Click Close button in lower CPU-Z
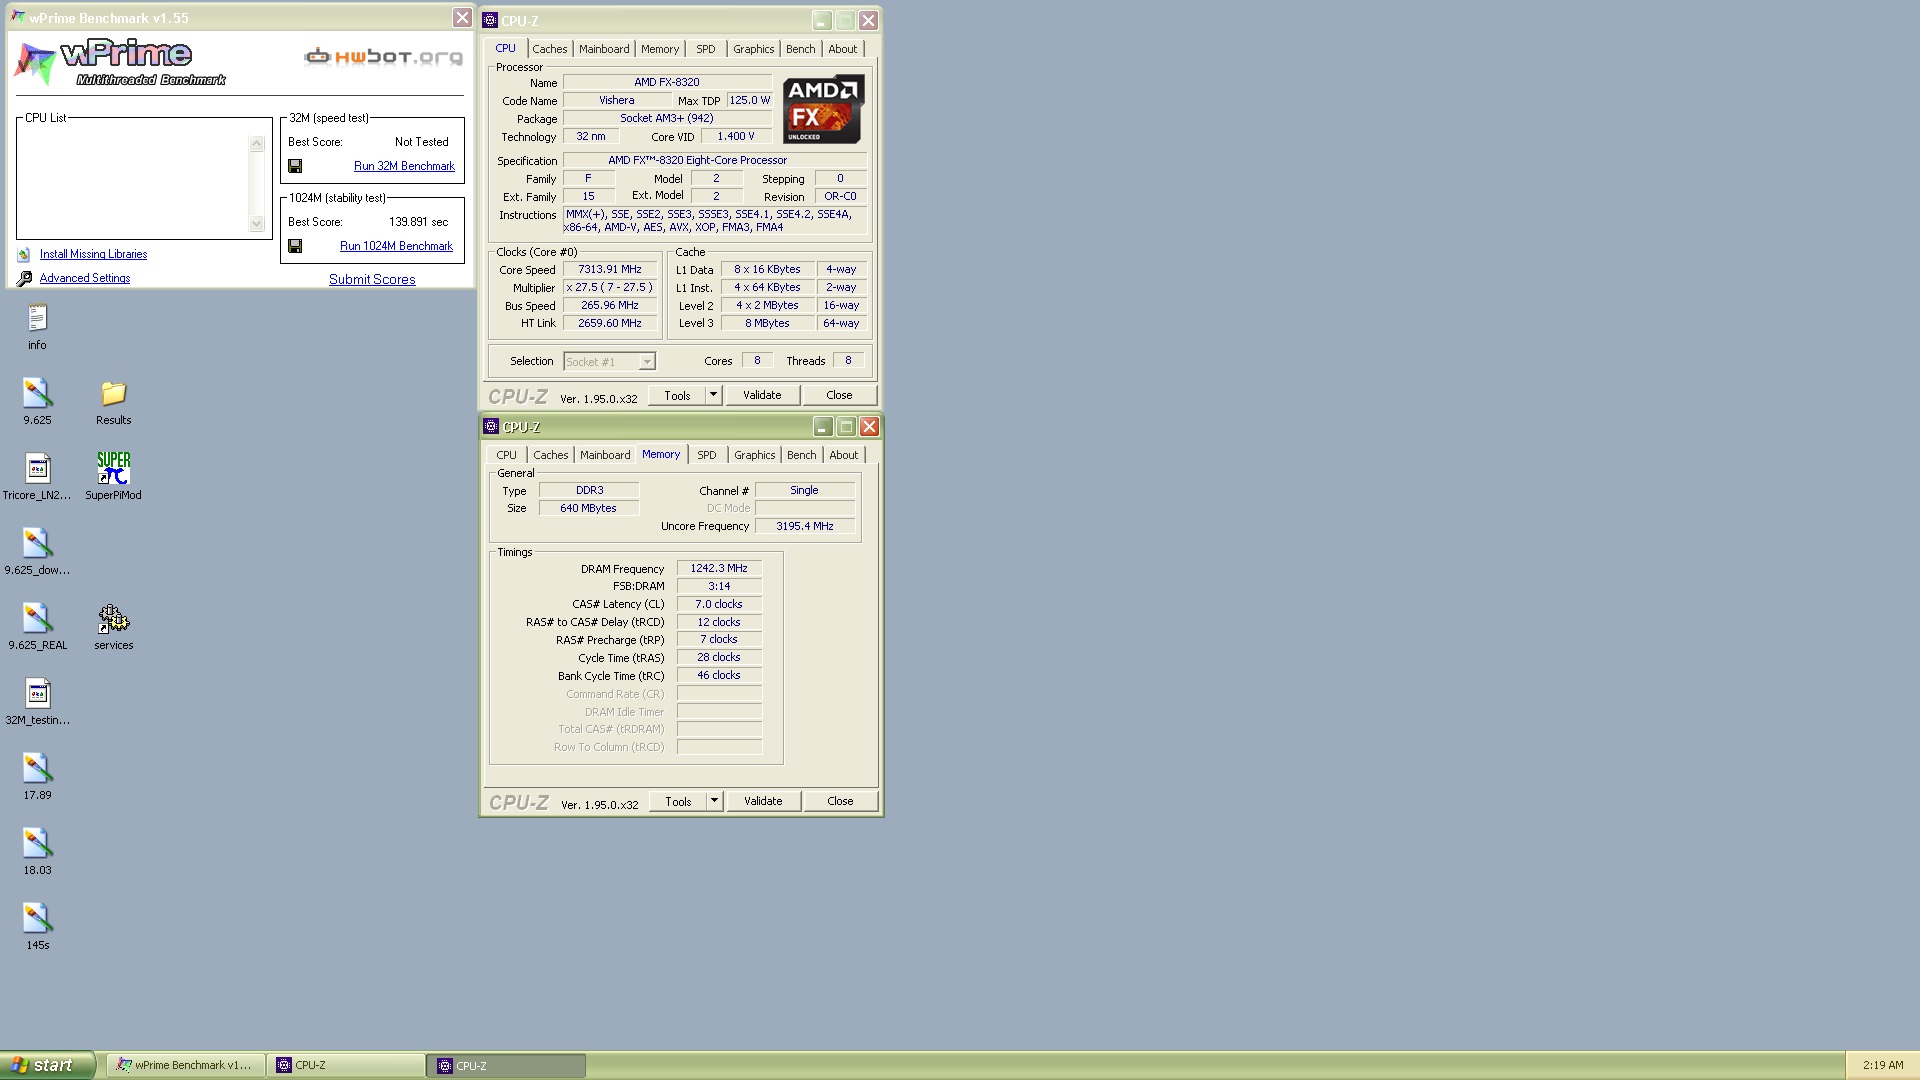Image resolution: width=1920 pixels, height=1080 pixels. [x=840, y=801]
